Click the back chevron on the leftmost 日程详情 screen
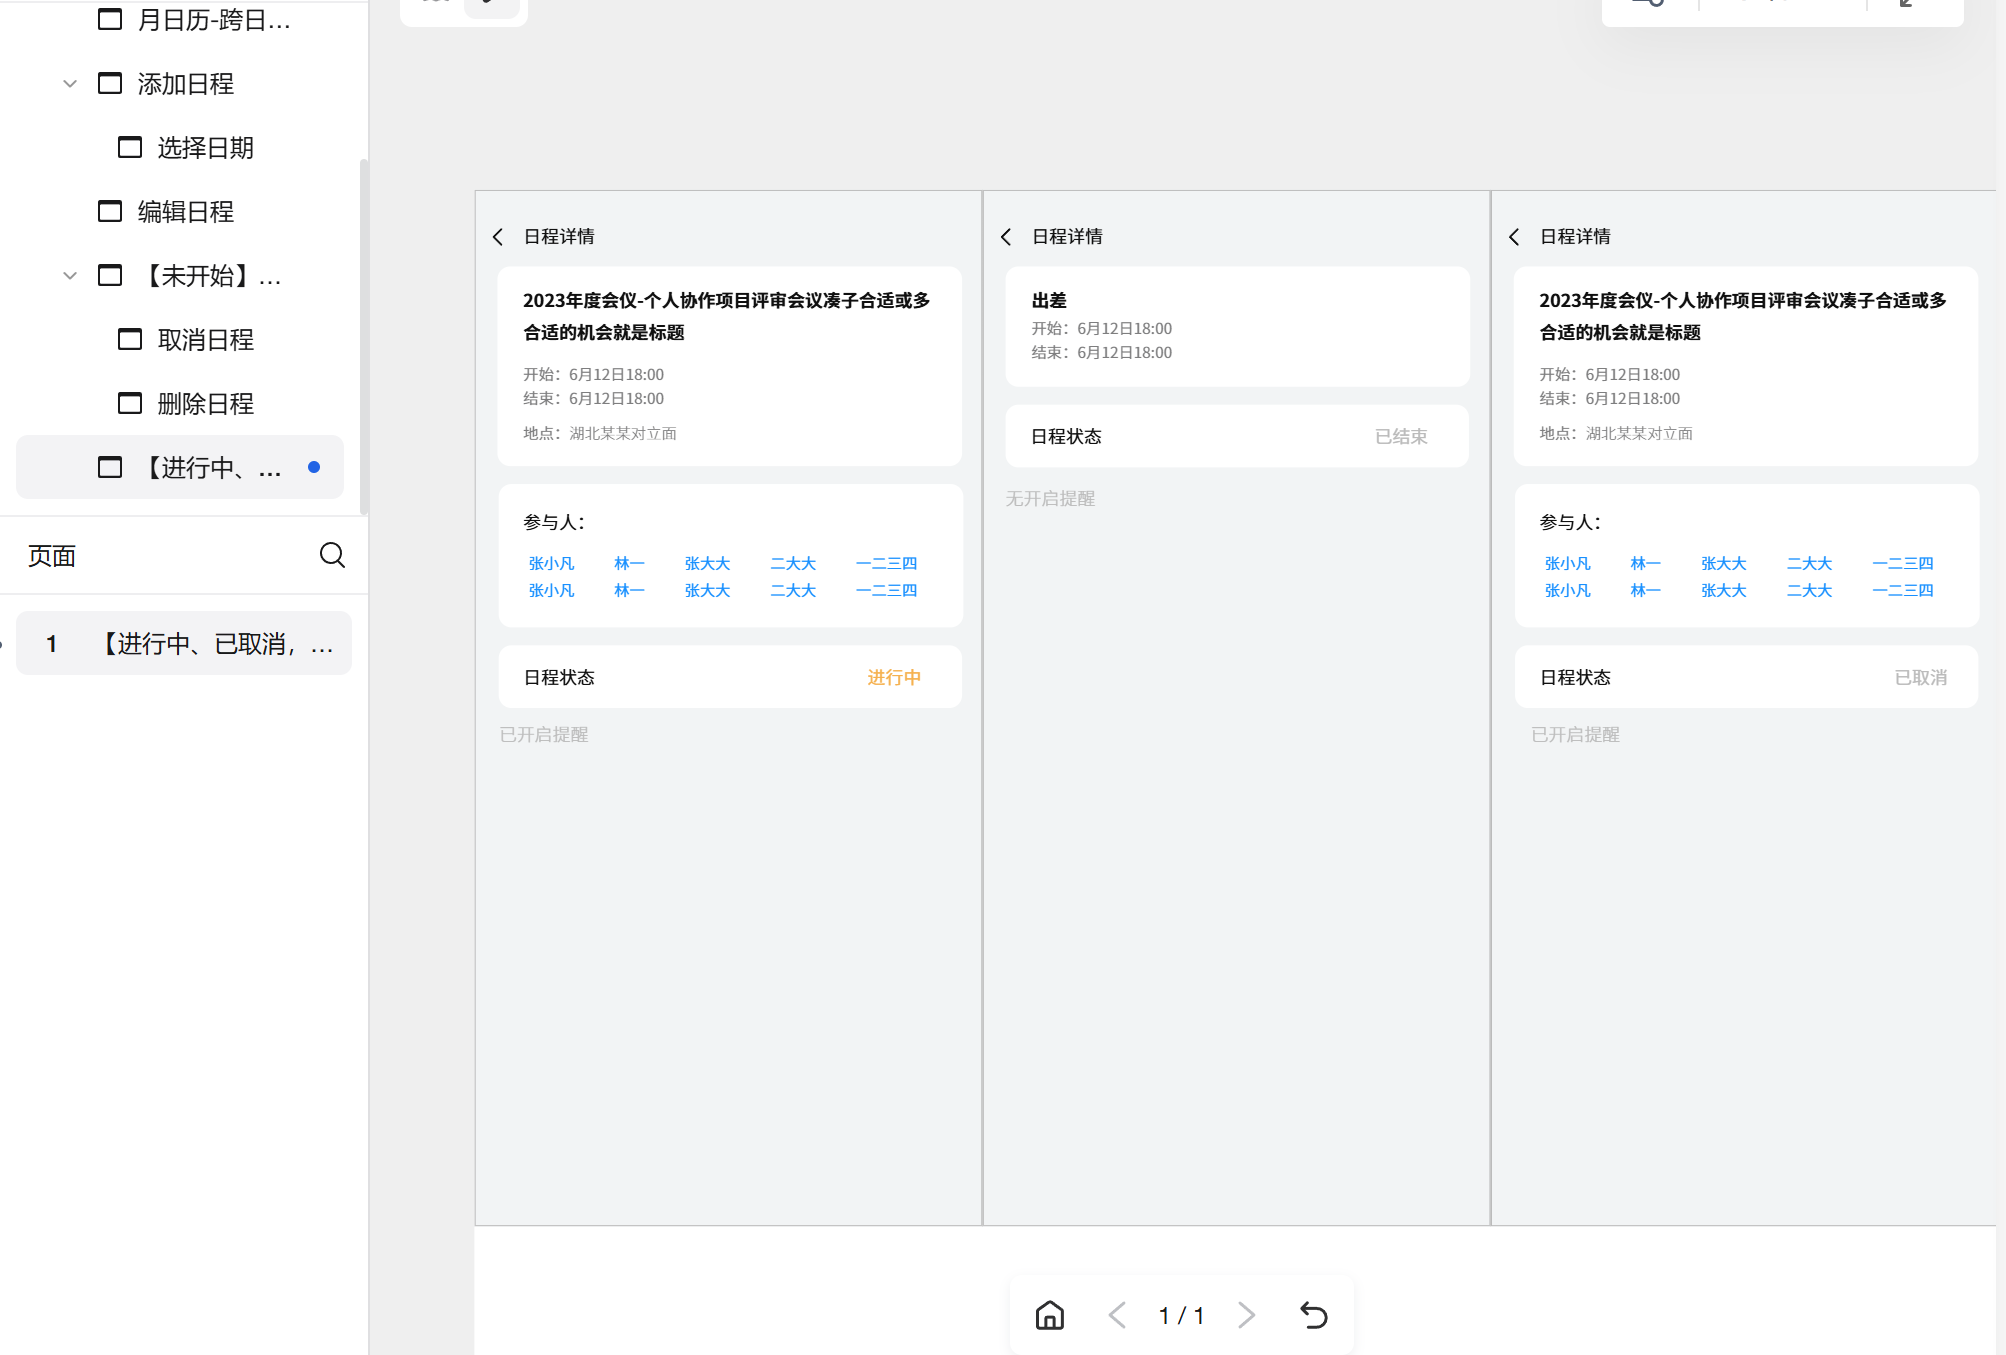 pyautogui.click(x=498, y=237)
